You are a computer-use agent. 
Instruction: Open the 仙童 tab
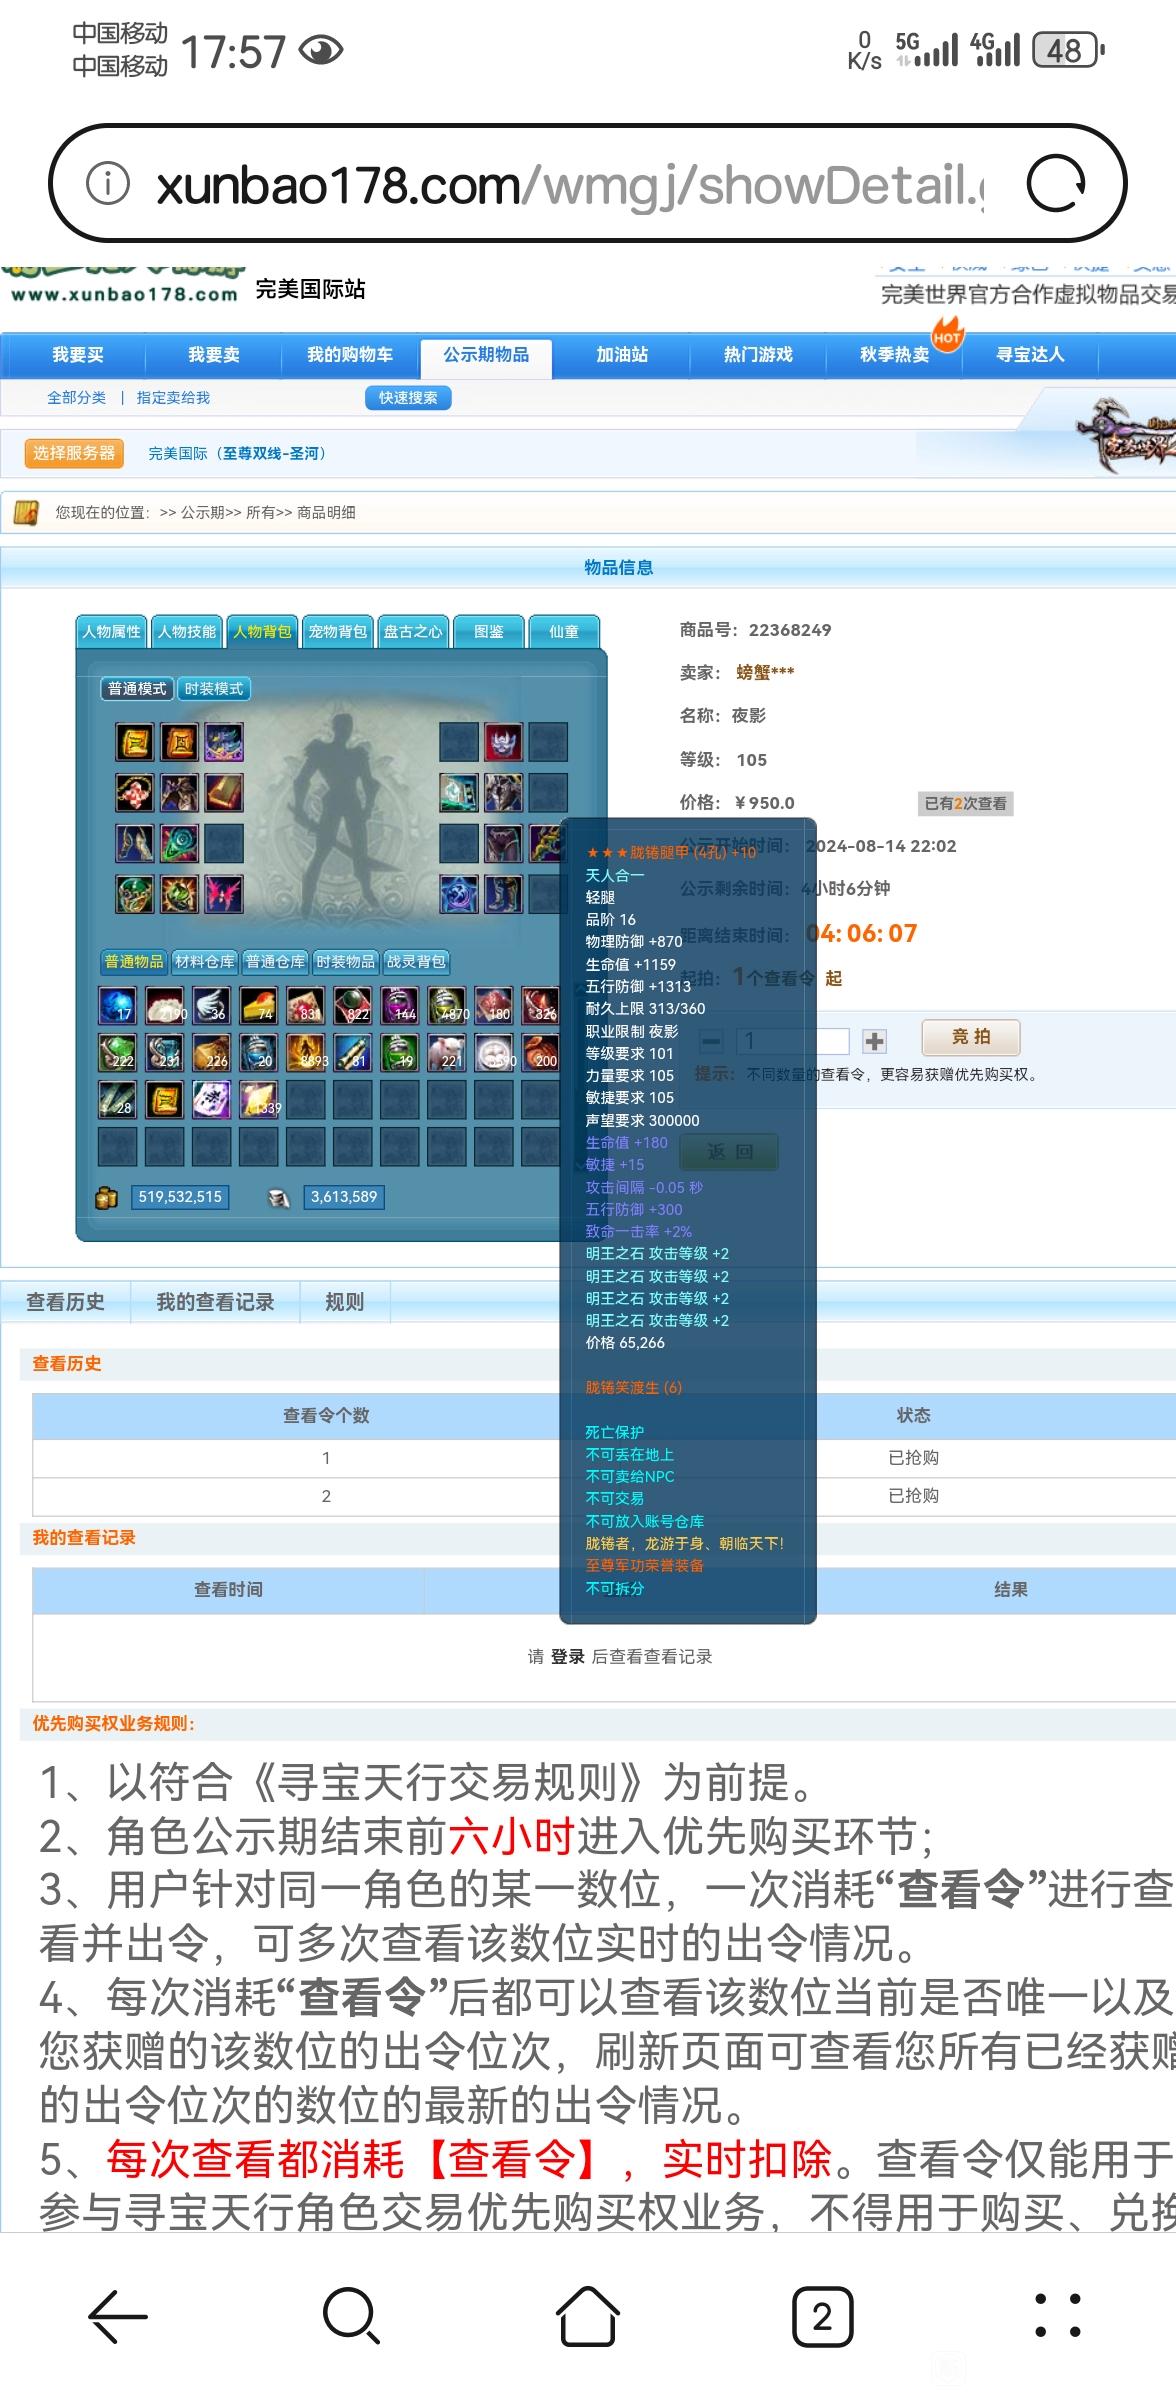tap(564, 632)
